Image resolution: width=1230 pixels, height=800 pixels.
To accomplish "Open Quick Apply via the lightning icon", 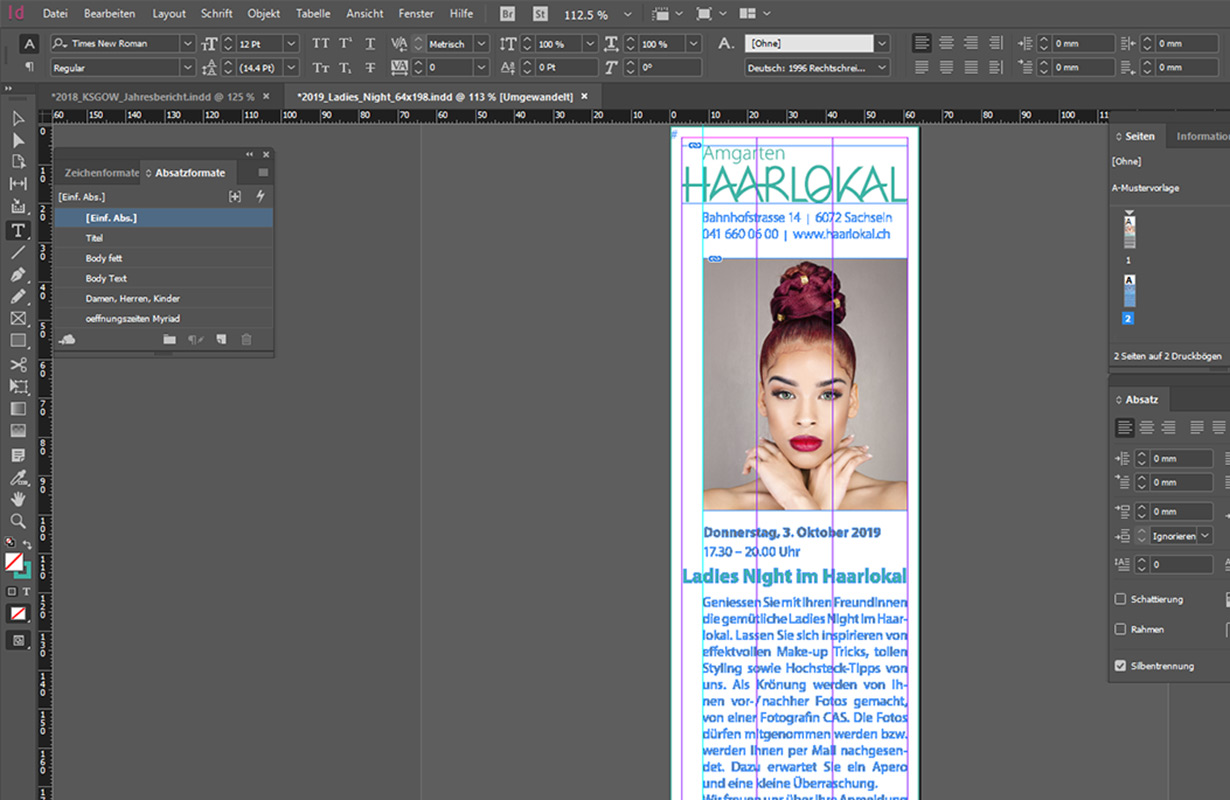I will click(260, 196).
